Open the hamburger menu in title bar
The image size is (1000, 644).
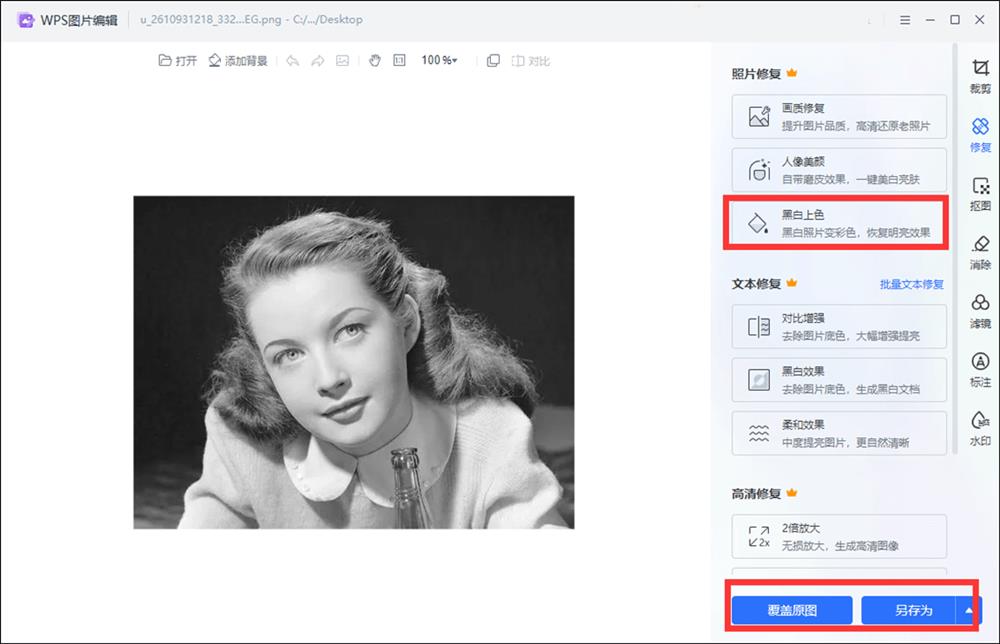tap(905, 20)
